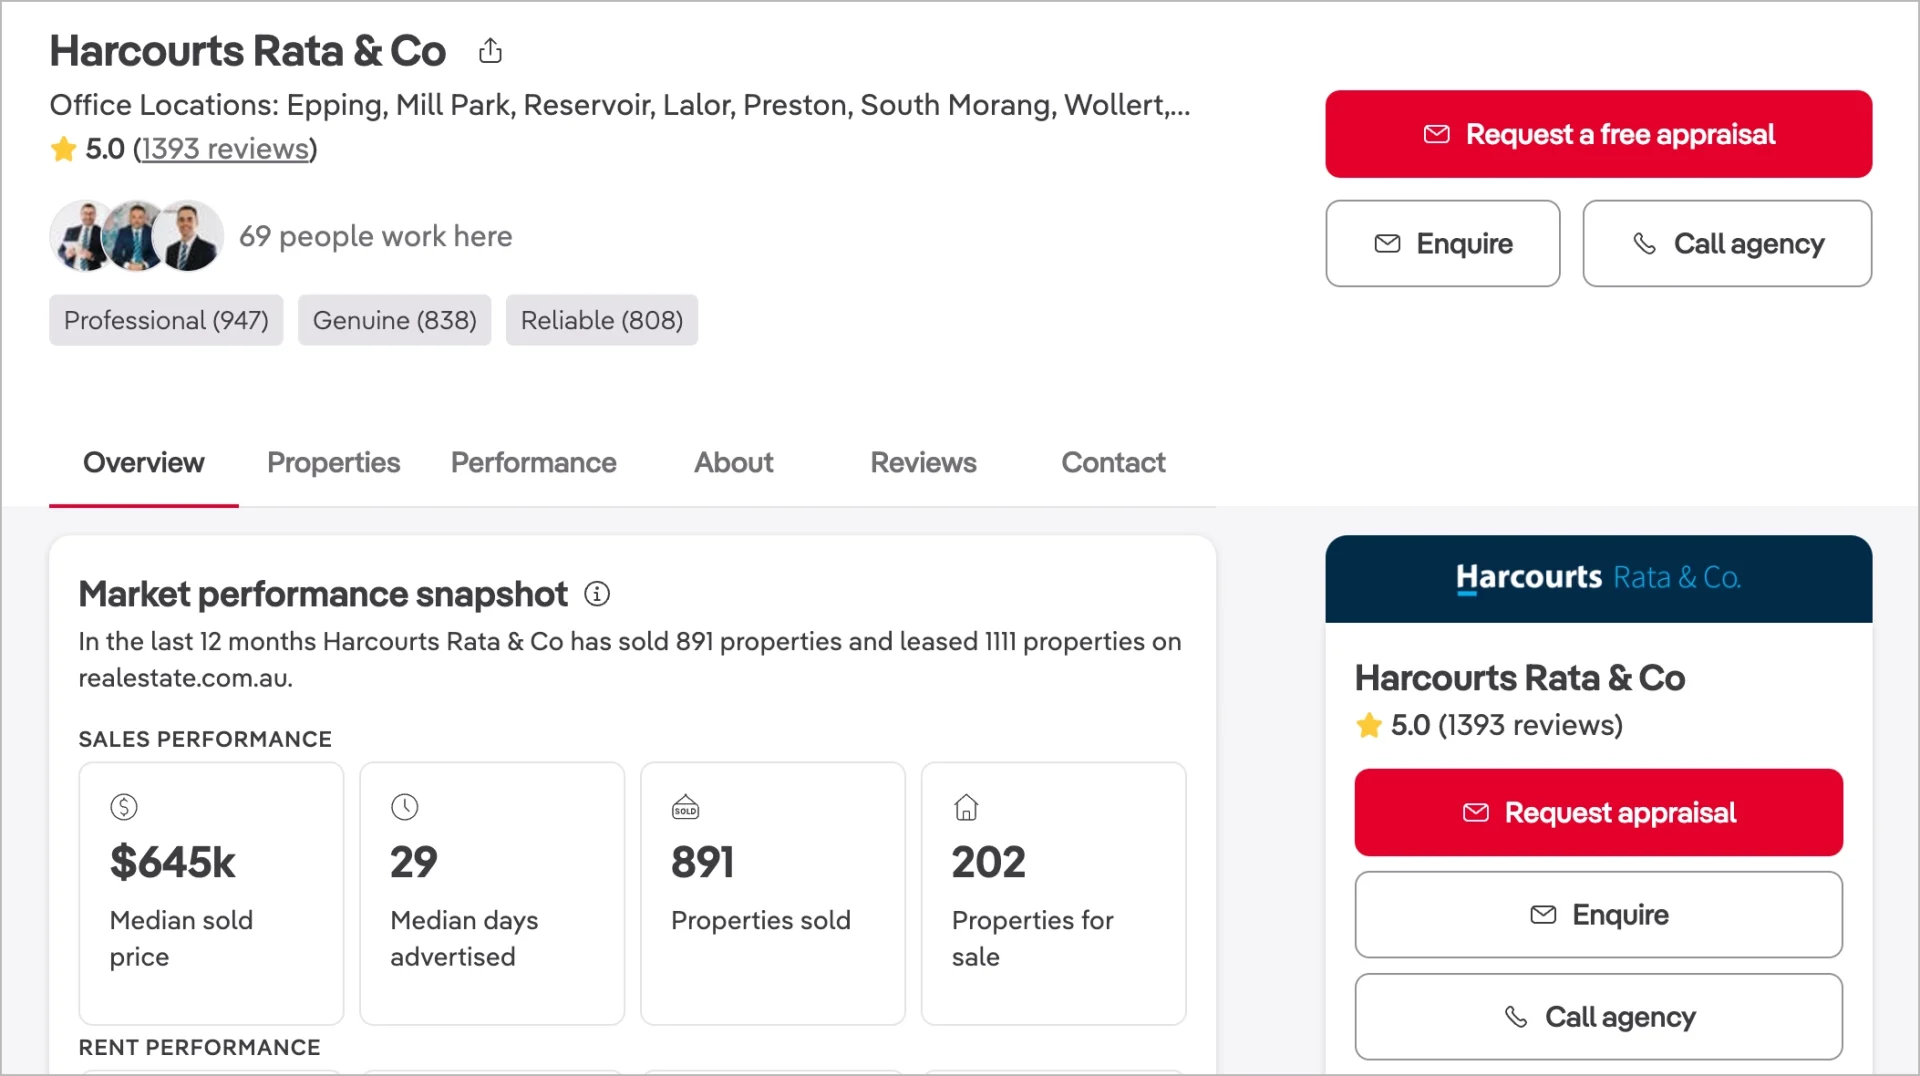1920x1076 pixels.
Task: Click the clock icon on median days advertised card
Action: pos(404,807)
